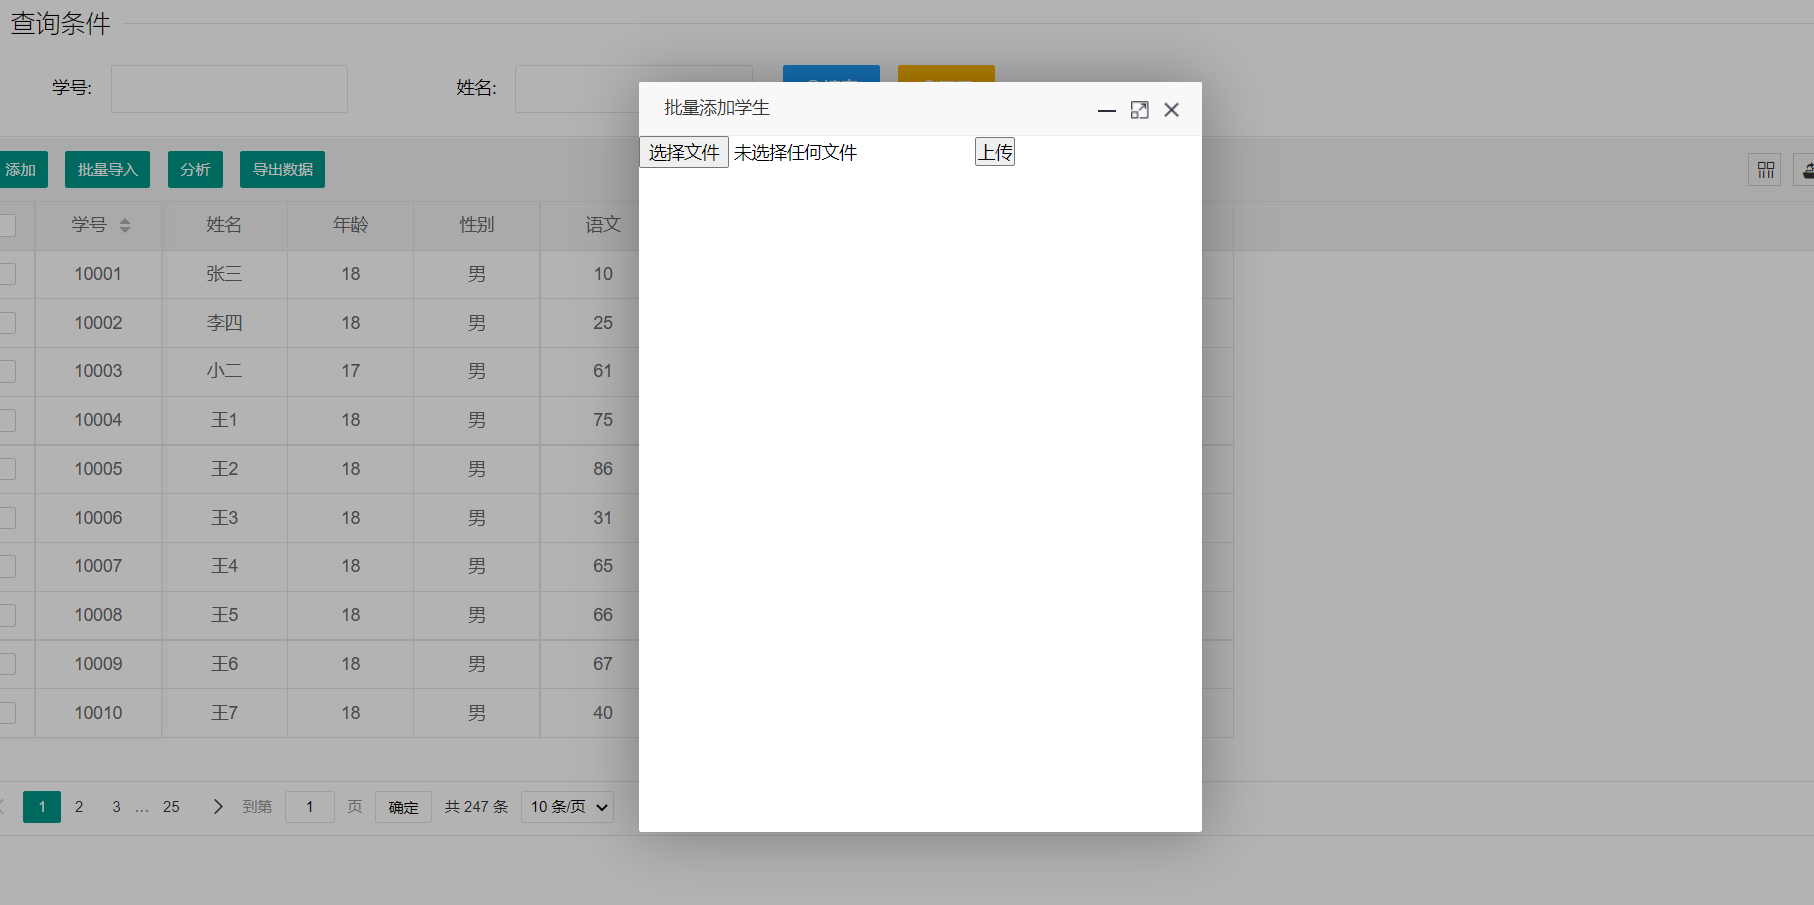
Task: Expand the ellipsis between pages 3 and 25
Action: coord(142,807)
